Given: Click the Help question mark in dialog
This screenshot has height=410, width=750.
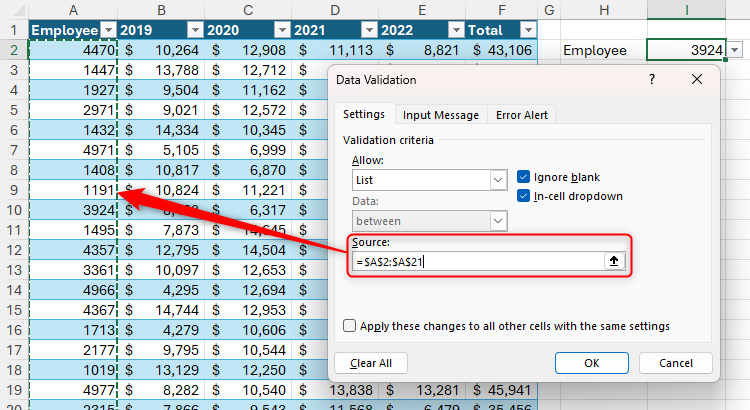Looking at the screenshot, I should (652, 80).
